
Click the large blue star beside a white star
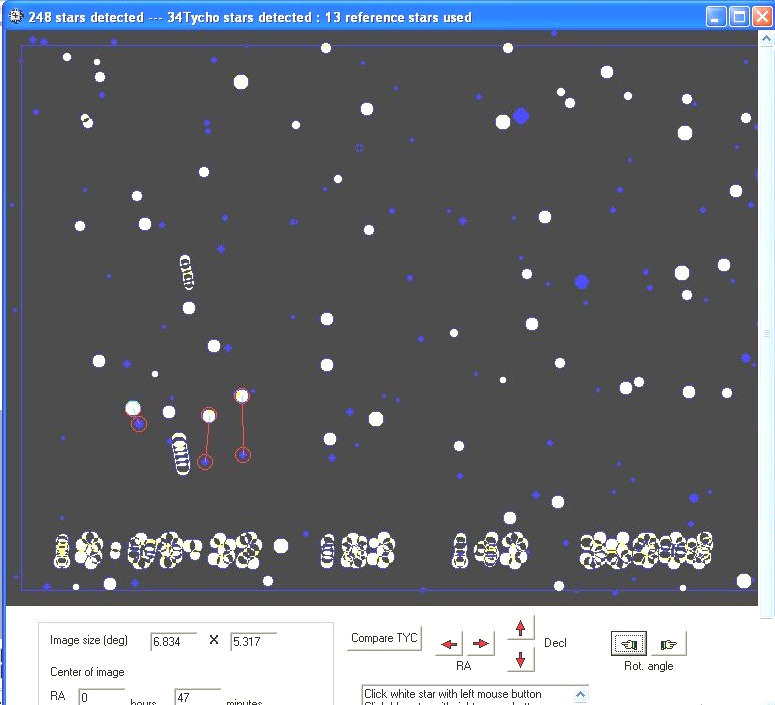click(520, 116)
